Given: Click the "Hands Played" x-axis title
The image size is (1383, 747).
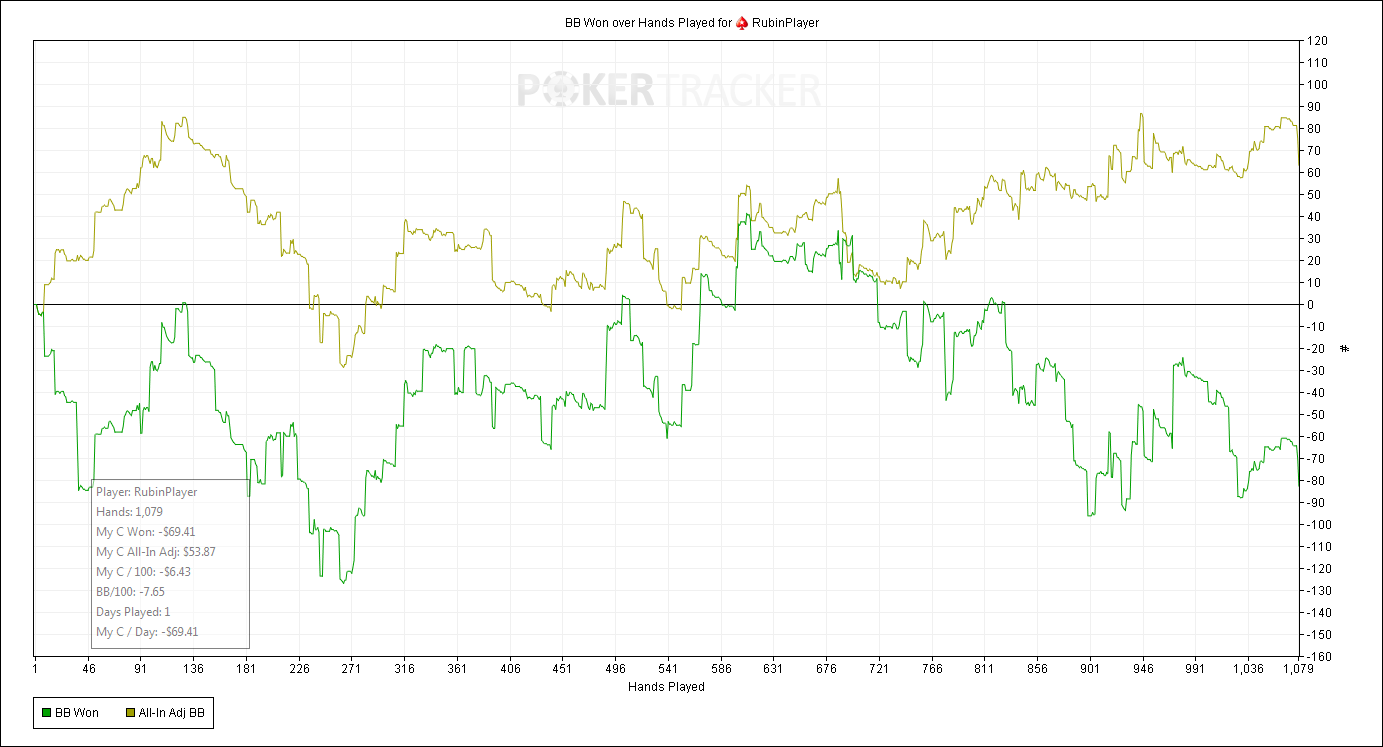Looking at the screenshot, I should [x=666, y=687].
